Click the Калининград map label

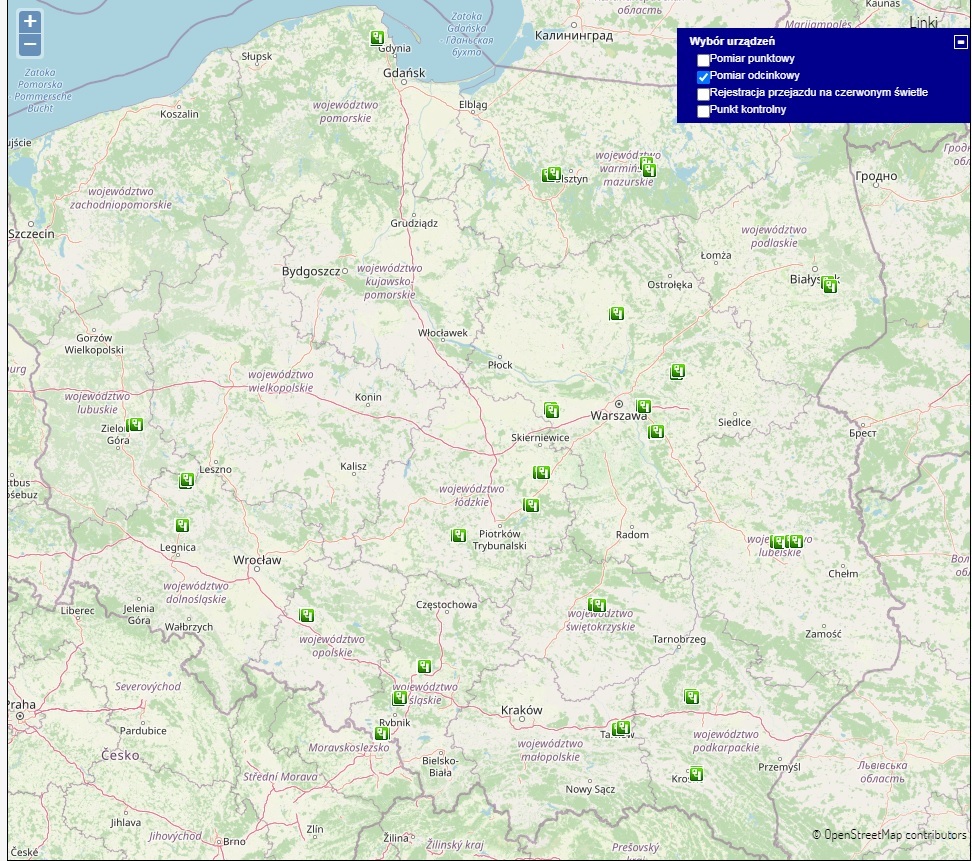point(573,36)
